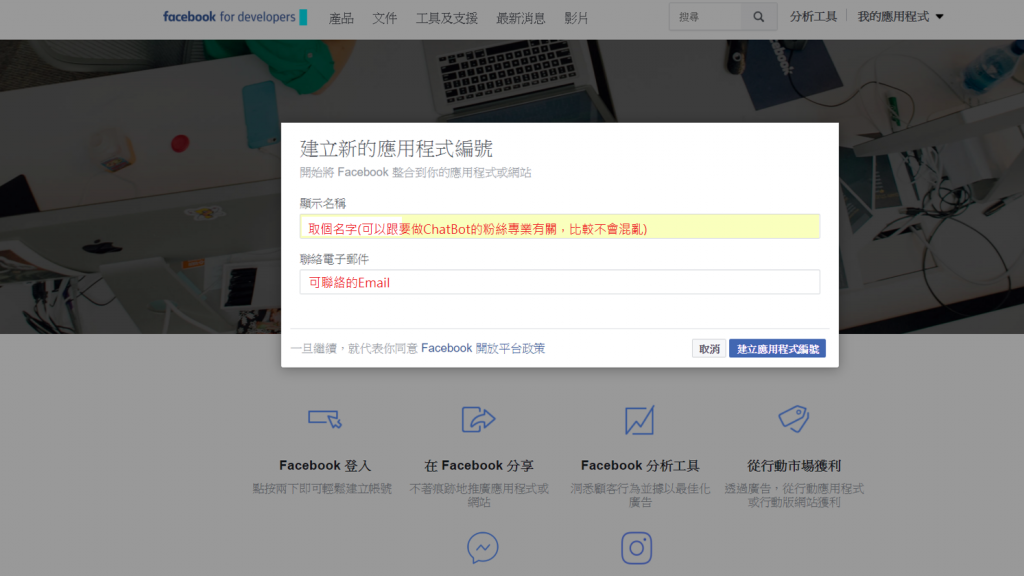
Task: Open the Facebook 開放平台政策 link
Action: (x=483, y=348)
